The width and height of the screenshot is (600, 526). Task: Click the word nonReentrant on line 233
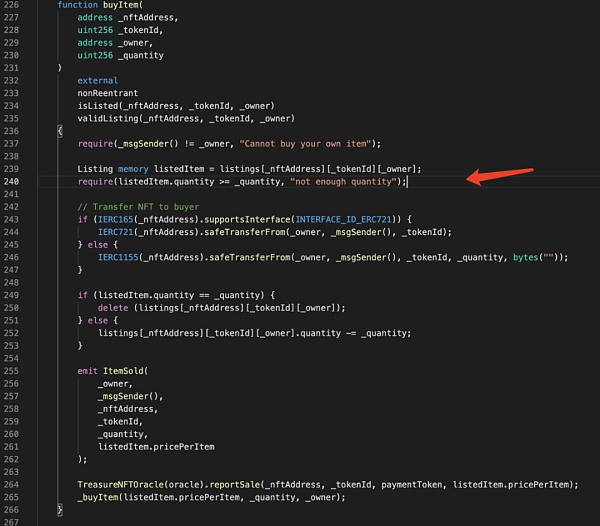click(x=108, y=93)
